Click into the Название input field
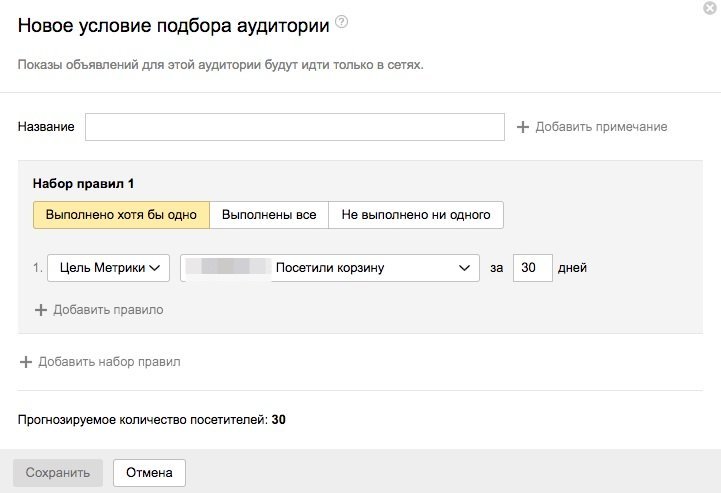 pyautogui.click(x=295, y=127)
